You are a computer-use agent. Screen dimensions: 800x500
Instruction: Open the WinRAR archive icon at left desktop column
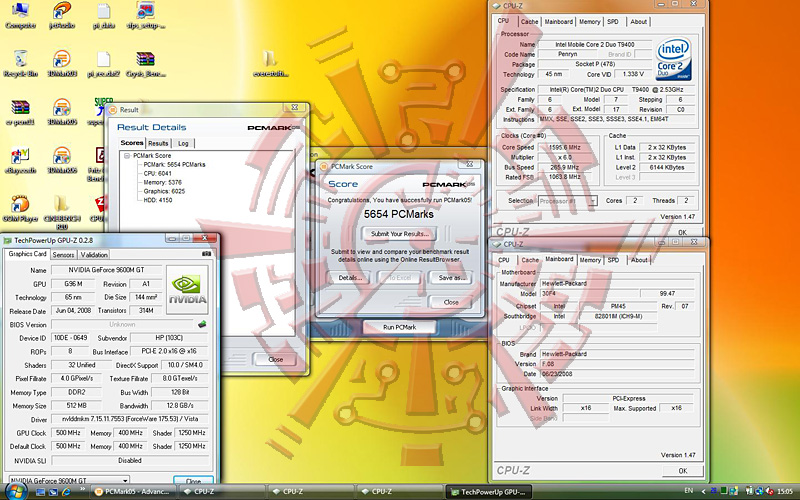point(20,112)
